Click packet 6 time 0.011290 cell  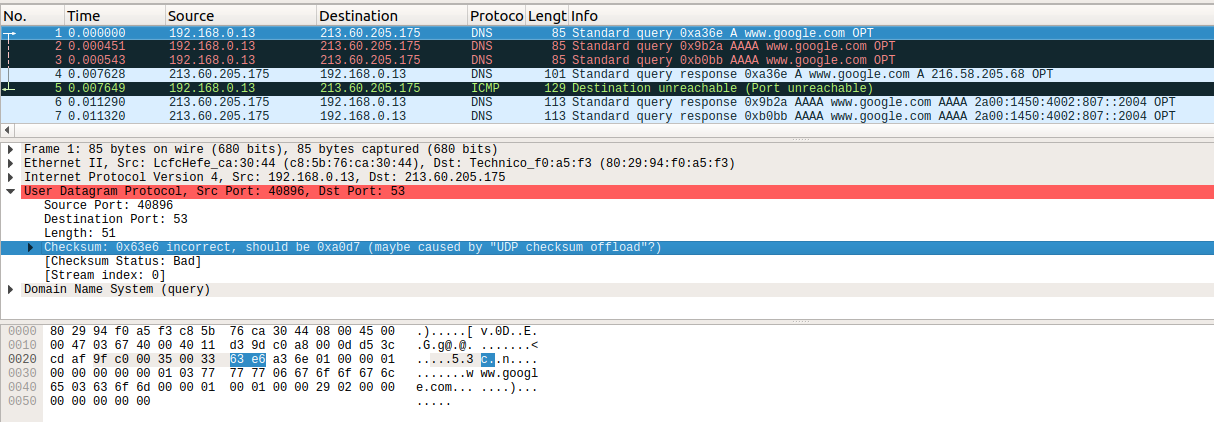coord(97,102)
